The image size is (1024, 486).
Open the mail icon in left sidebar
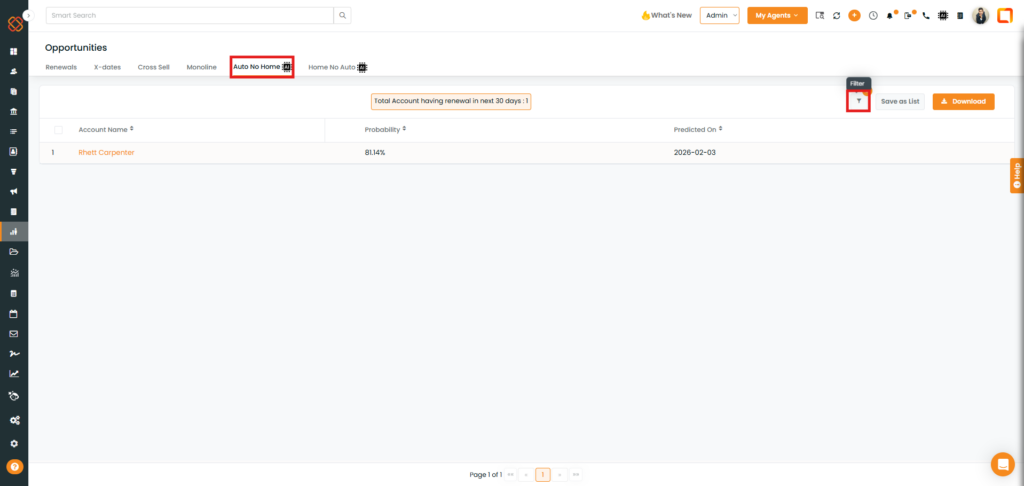tap(14, 333)
